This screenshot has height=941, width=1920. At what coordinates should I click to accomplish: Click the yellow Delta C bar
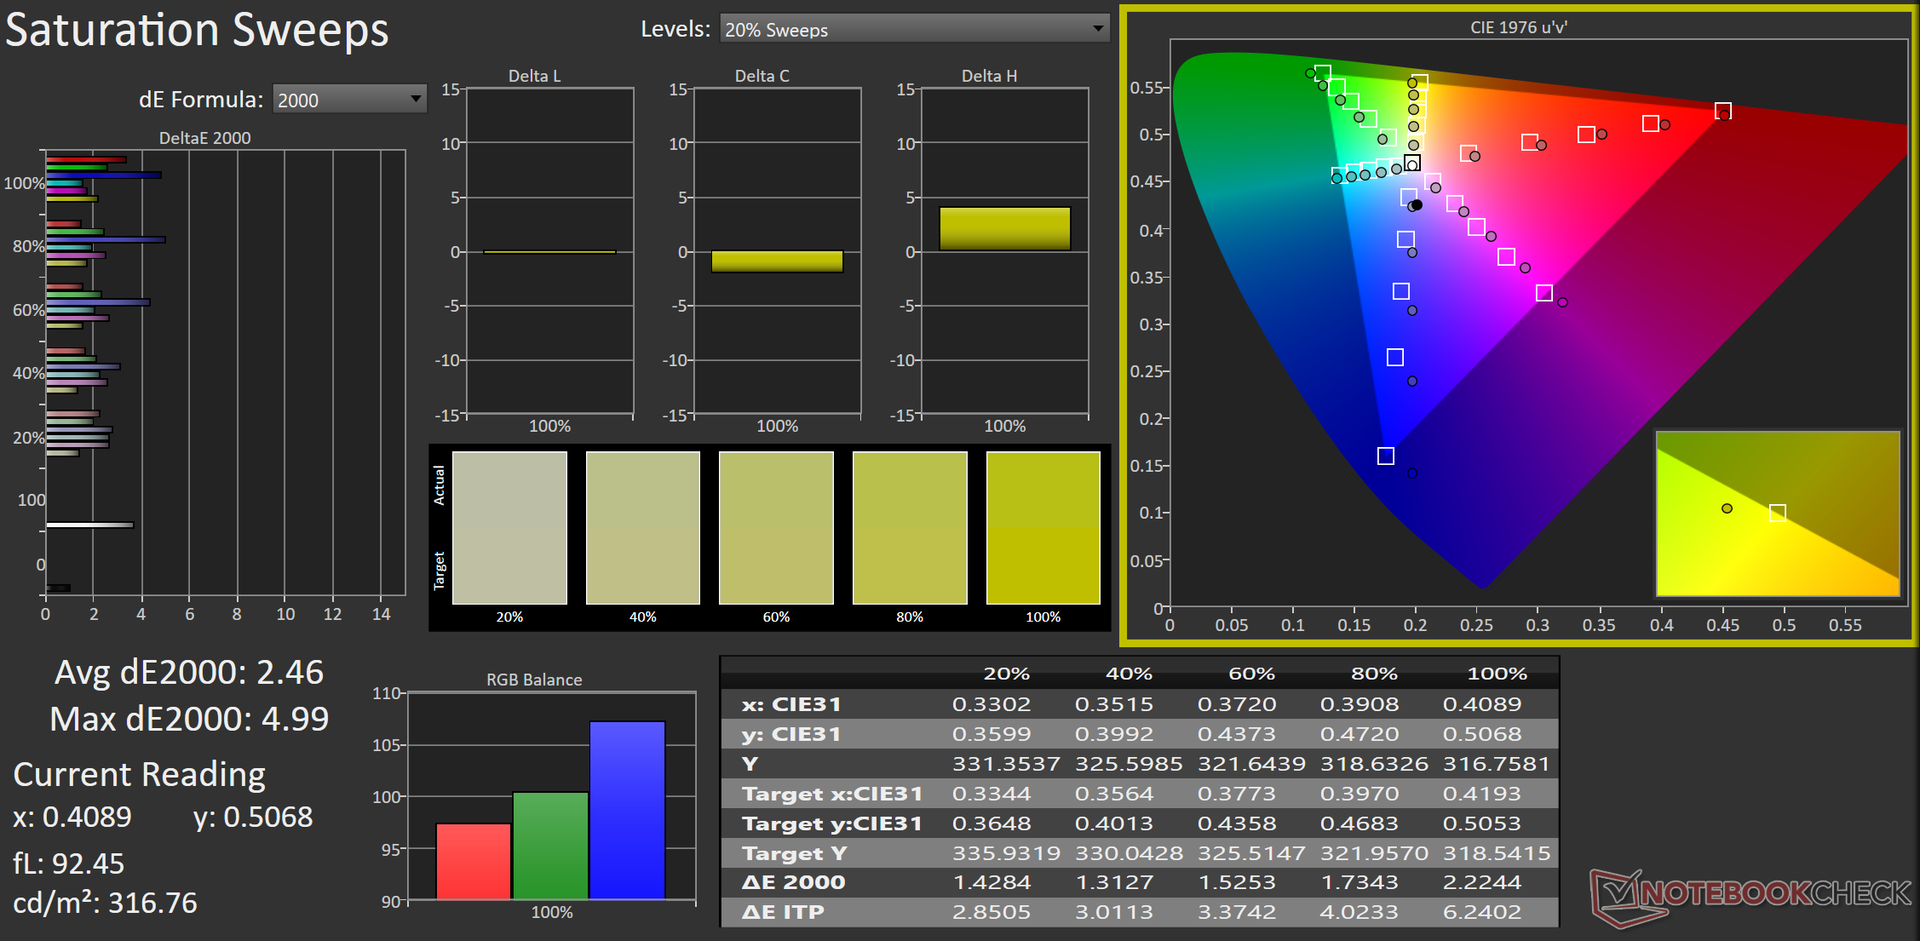click(x=777, y=261)
